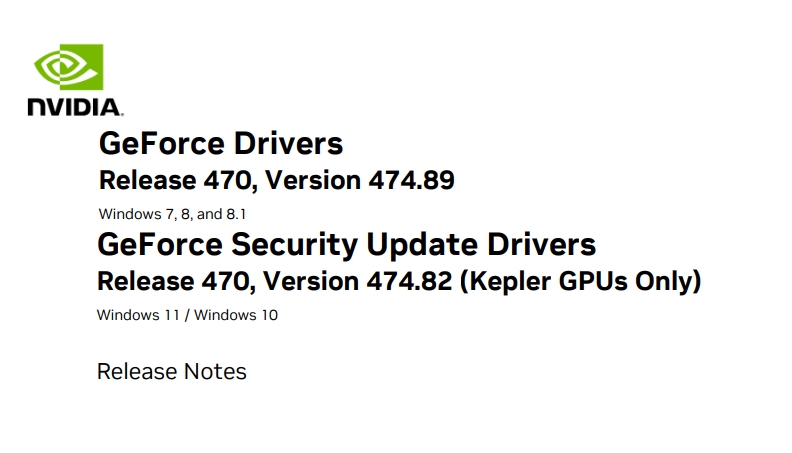The width and height of the screenshot is (792, 453).
Task: Click the Windows 10 text
Action: point(236,315)
